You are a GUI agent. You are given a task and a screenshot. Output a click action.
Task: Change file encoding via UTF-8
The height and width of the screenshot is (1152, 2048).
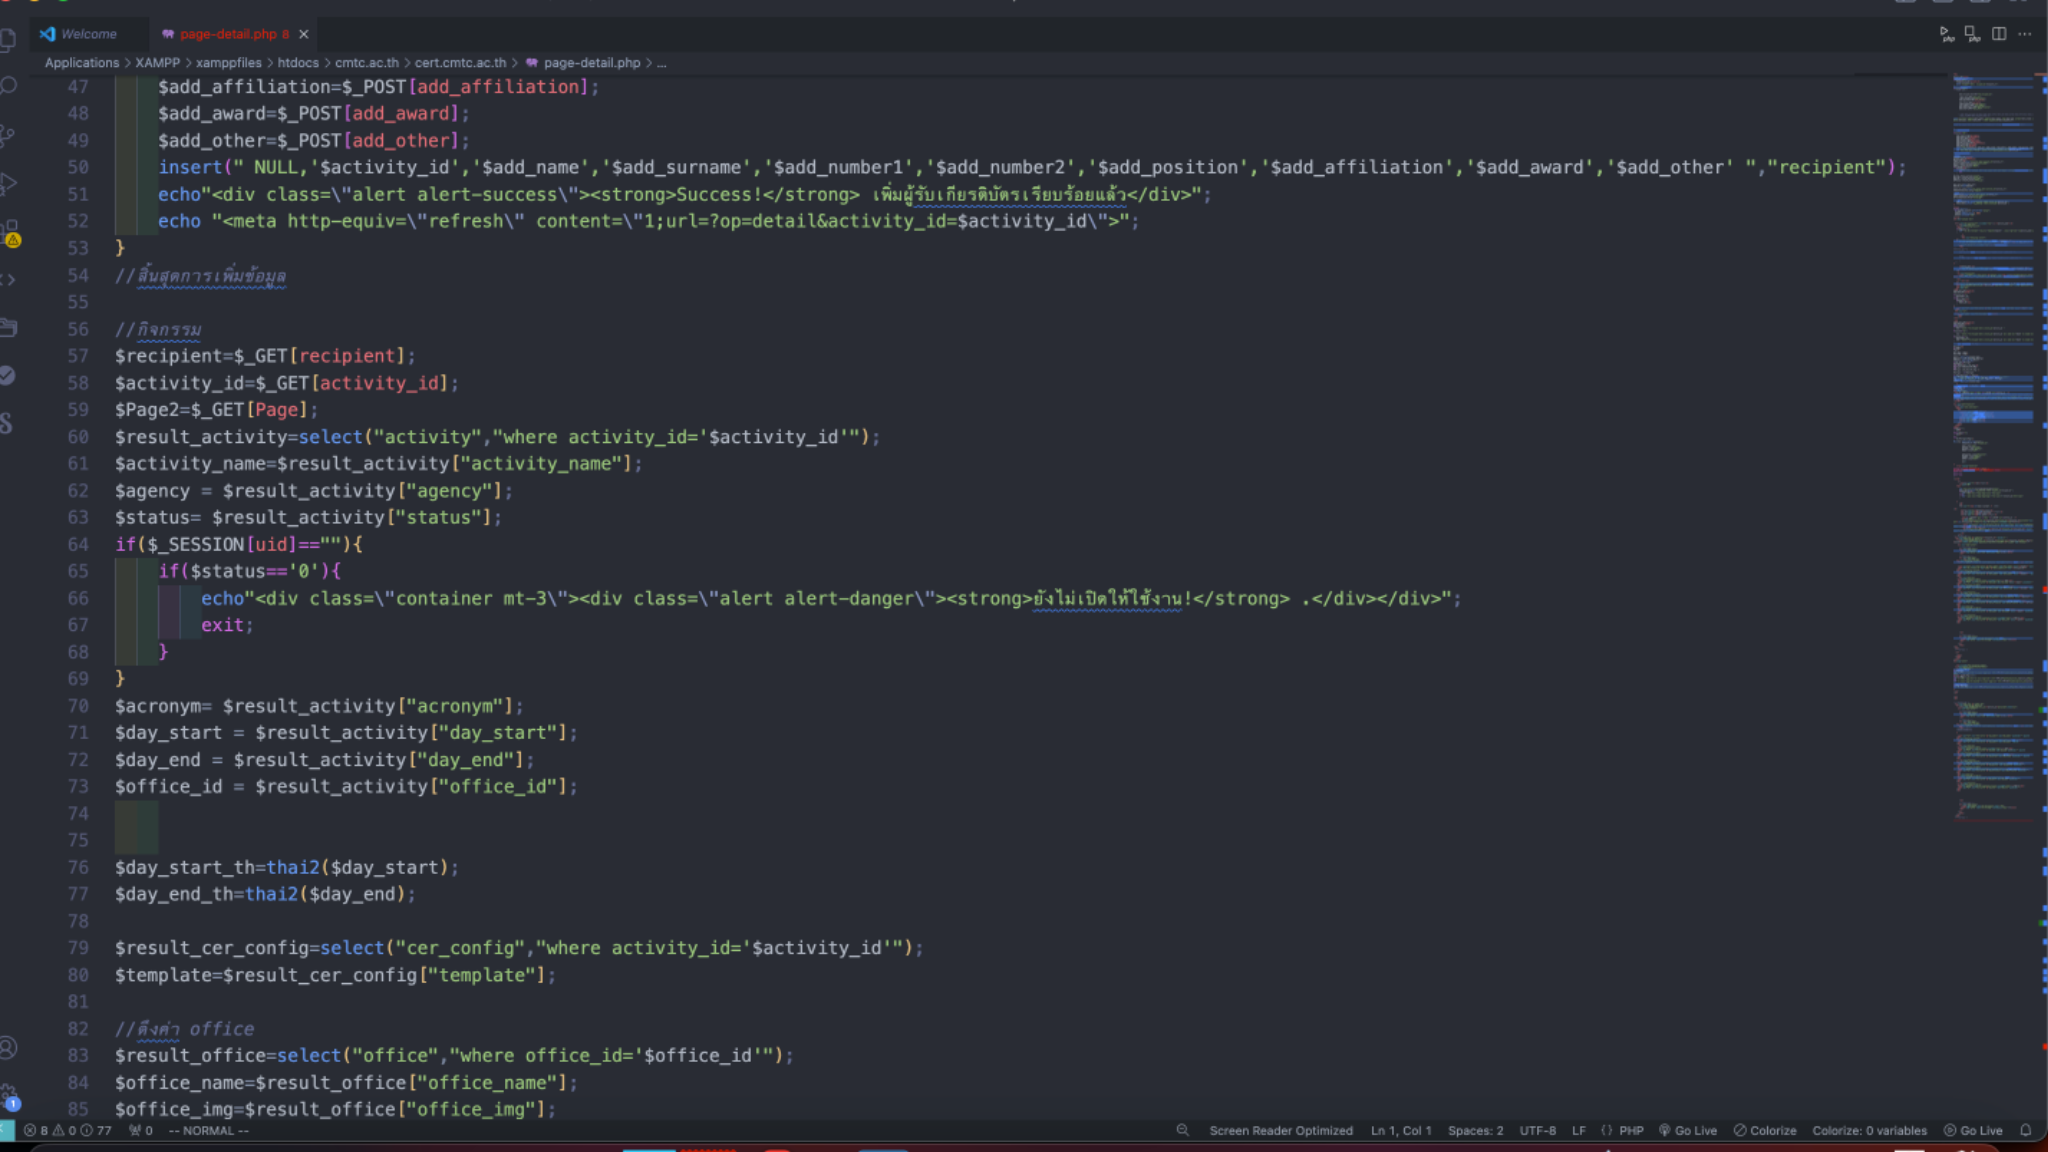click(x=1538, y=1130)
